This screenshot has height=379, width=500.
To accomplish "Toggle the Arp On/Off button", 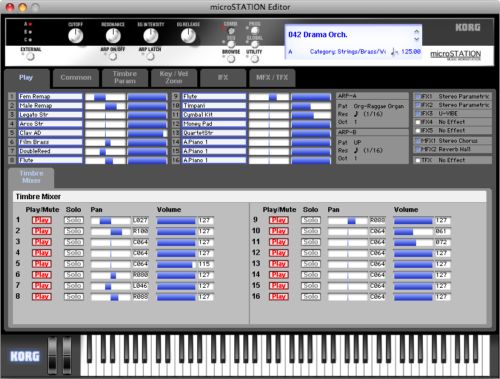I will (113, 57).
